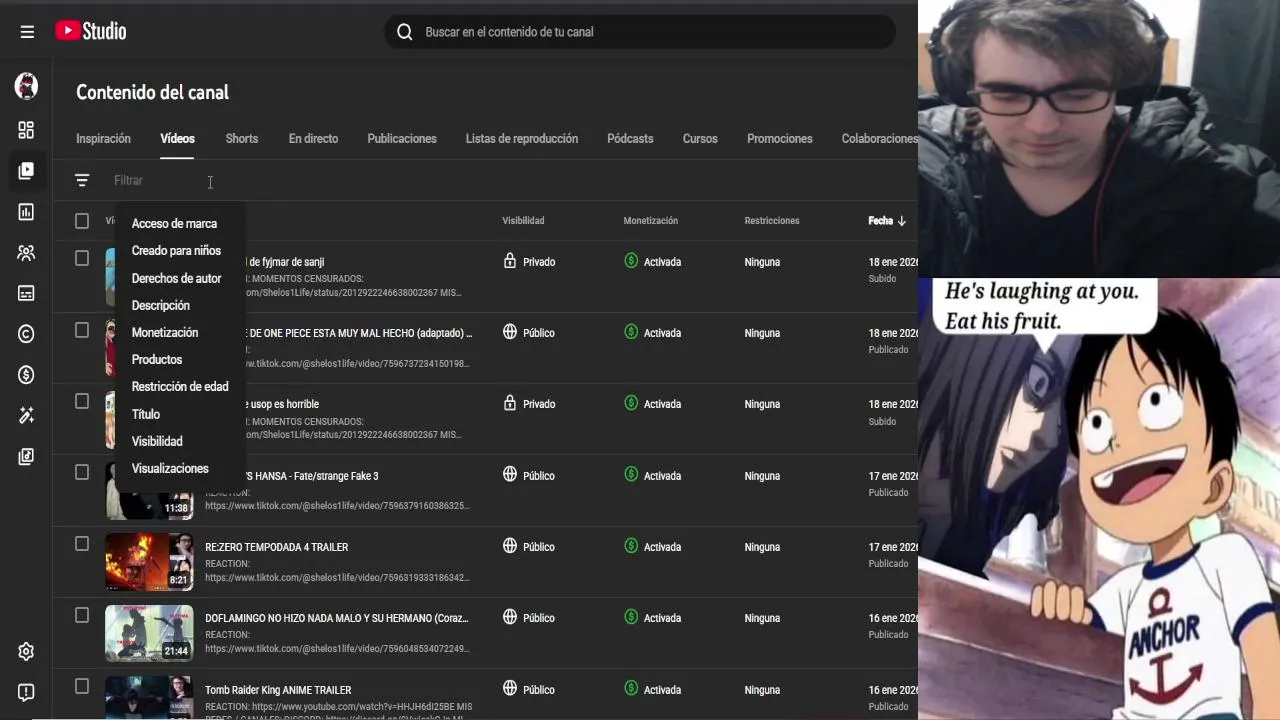Click globe icon for RE:ZERO TEMPODADA 4 TRAILER
Image resolution: width=1280 pixels, height=720 pixels.
(510, 546)
